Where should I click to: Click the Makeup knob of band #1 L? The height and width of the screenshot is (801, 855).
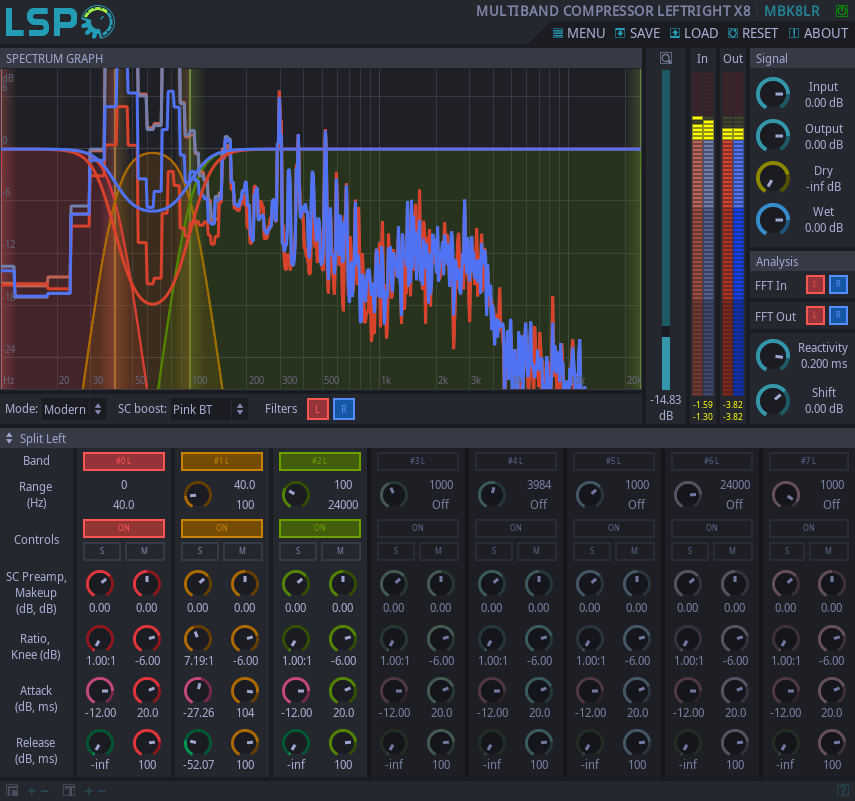click(245, 584)
